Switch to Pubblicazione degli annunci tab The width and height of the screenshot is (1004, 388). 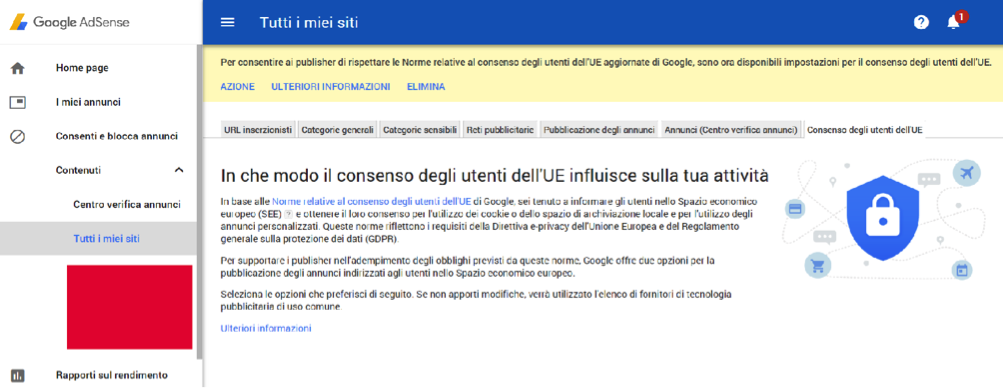tap(599, 129)
